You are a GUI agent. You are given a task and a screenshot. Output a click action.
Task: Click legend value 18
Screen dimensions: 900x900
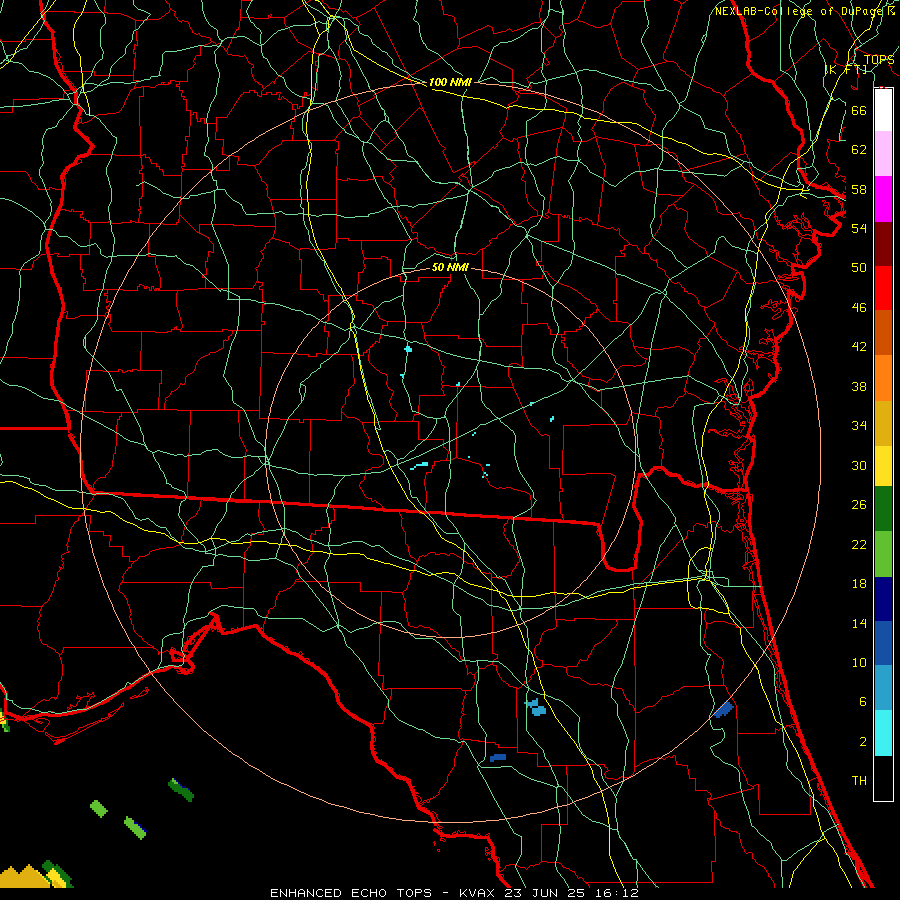859,584
